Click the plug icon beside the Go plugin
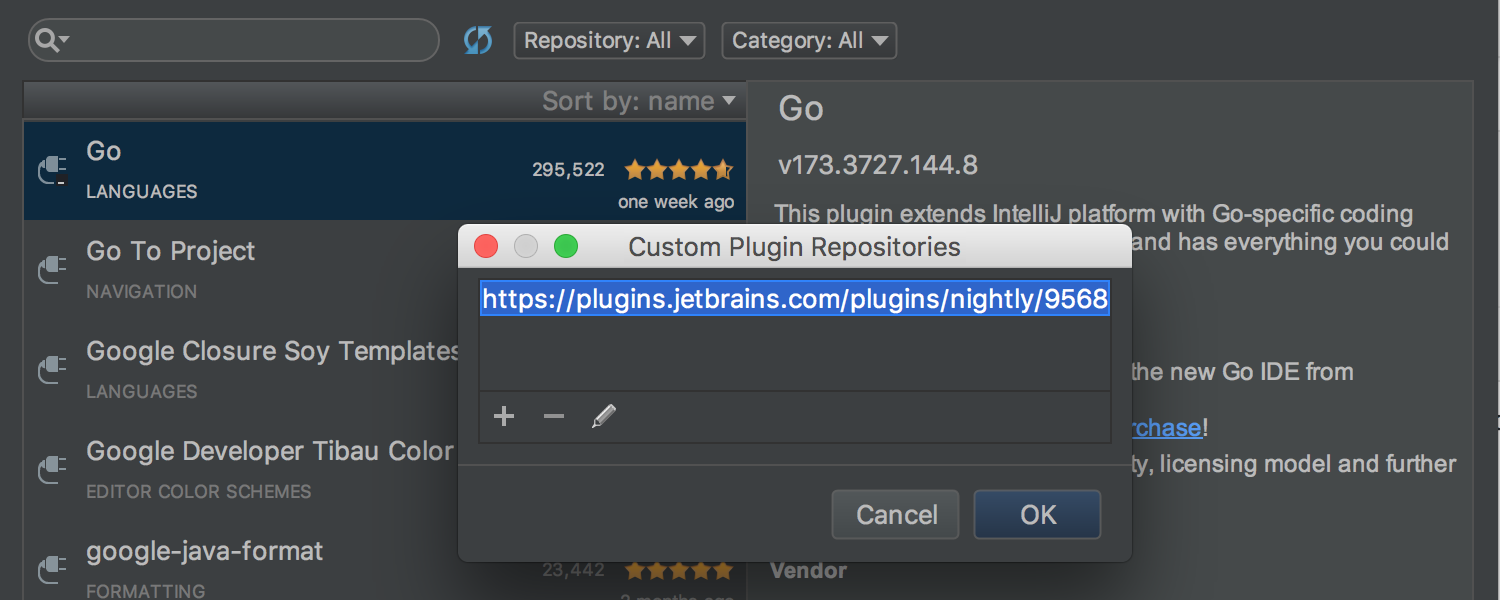This screenshot has height=600, width=1500. (52, 170)
